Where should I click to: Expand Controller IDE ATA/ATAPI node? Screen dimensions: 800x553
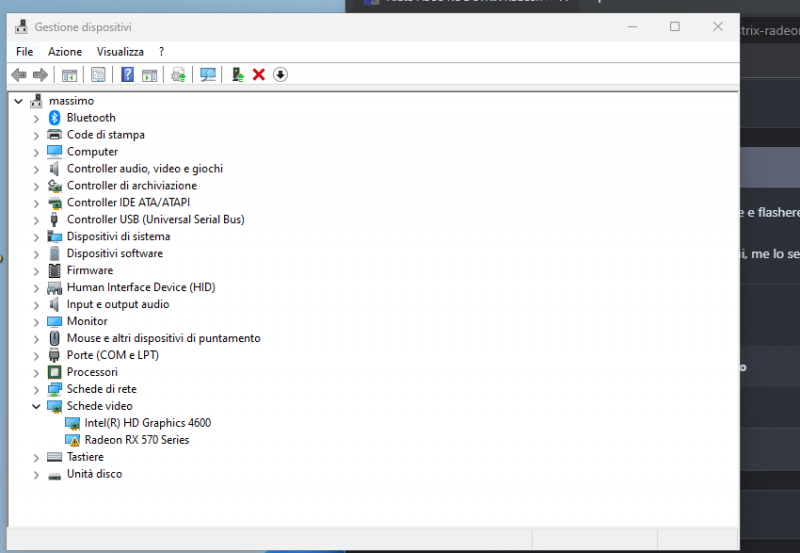[36, 203]
